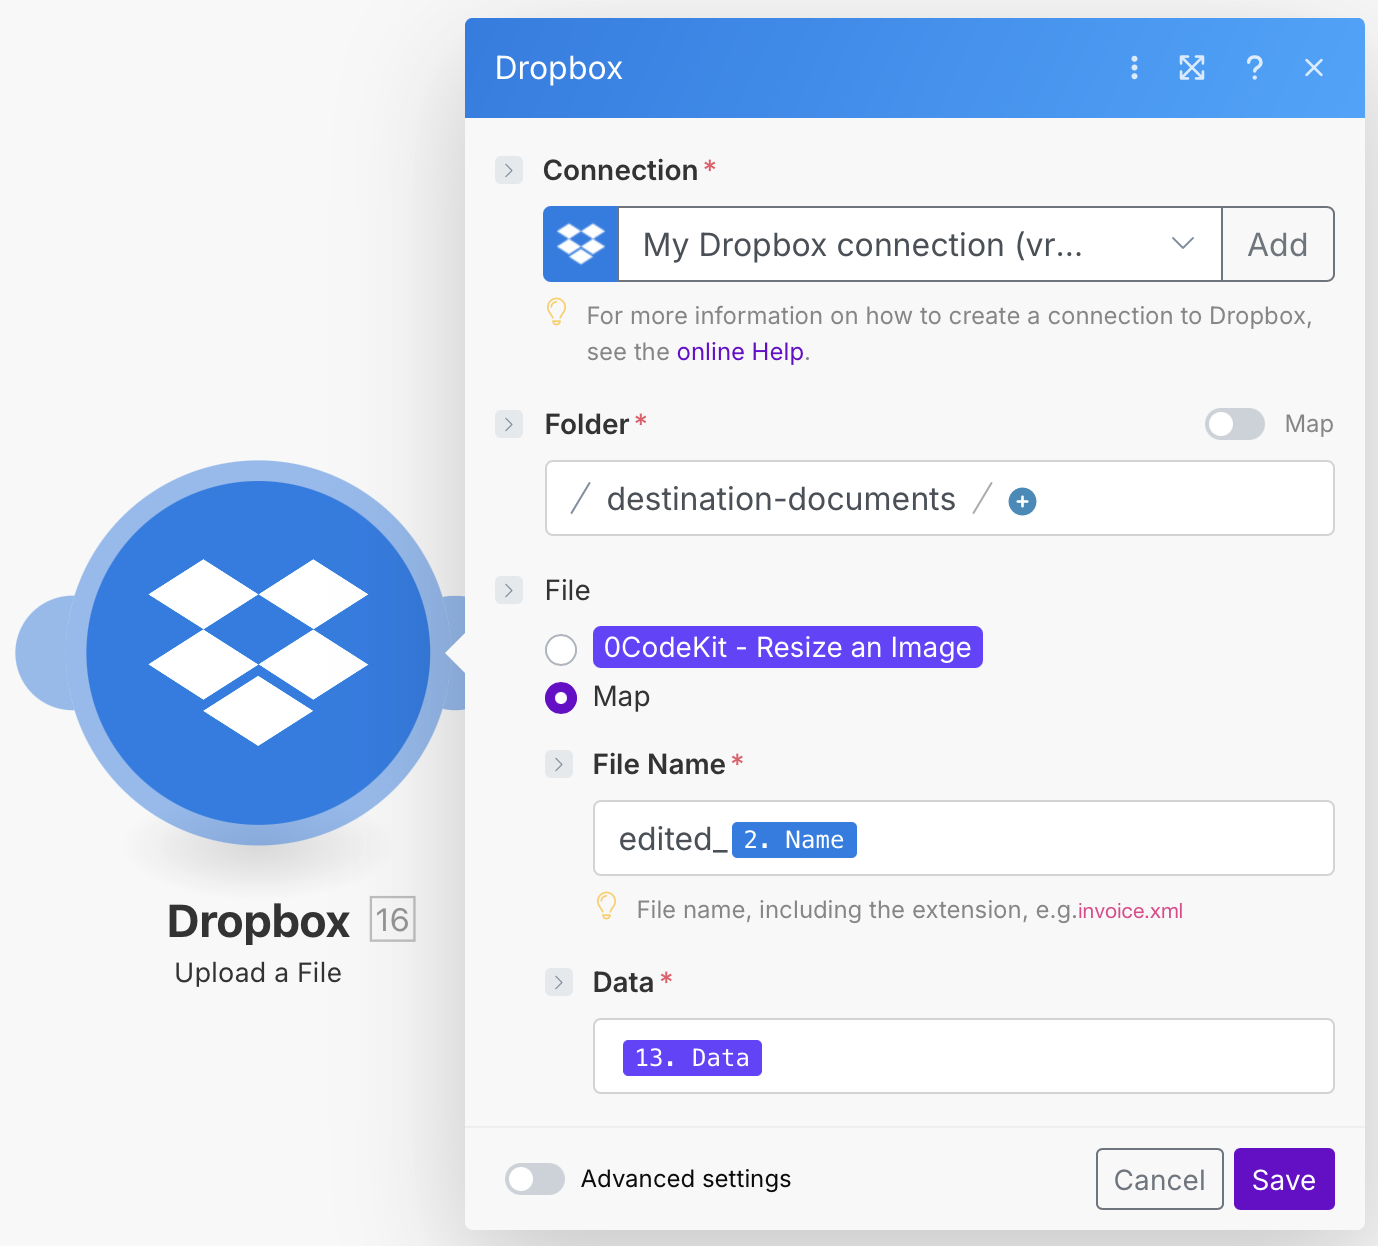
Task: Click the 'Dropbox' module label below the circle
Action: 258,921
